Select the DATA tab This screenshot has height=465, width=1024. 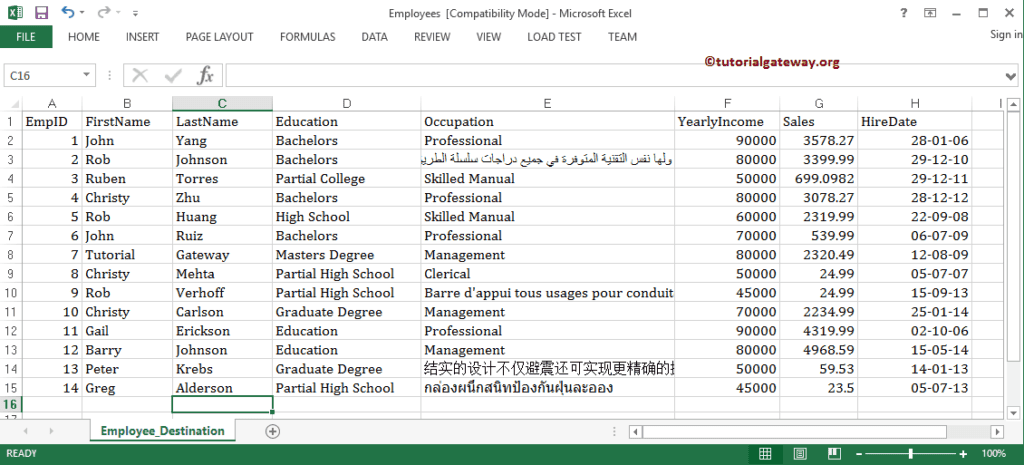coord(375,37)
